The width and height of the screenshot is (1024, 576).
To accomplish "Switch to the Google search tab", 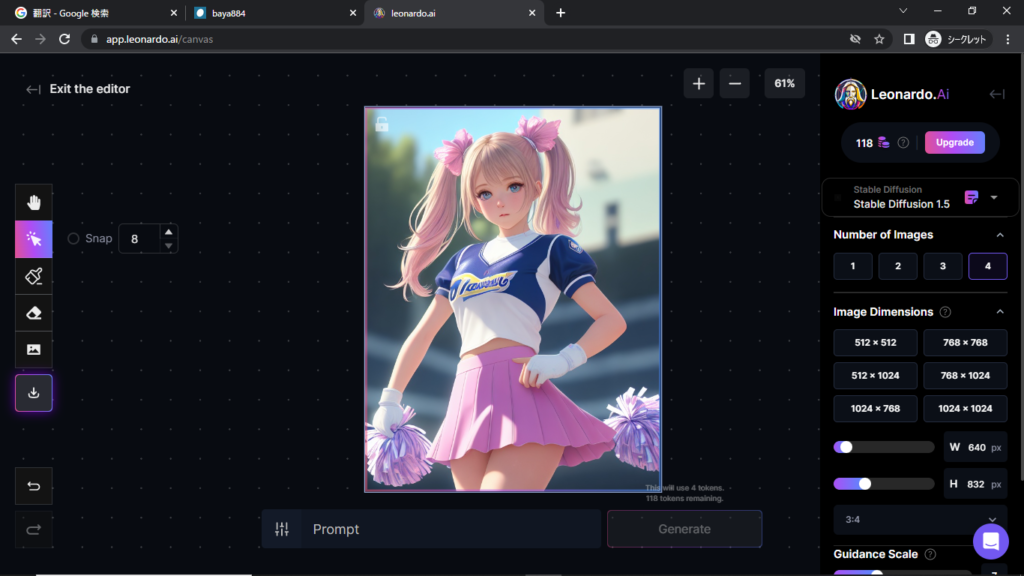I will (x=90, y=13).
